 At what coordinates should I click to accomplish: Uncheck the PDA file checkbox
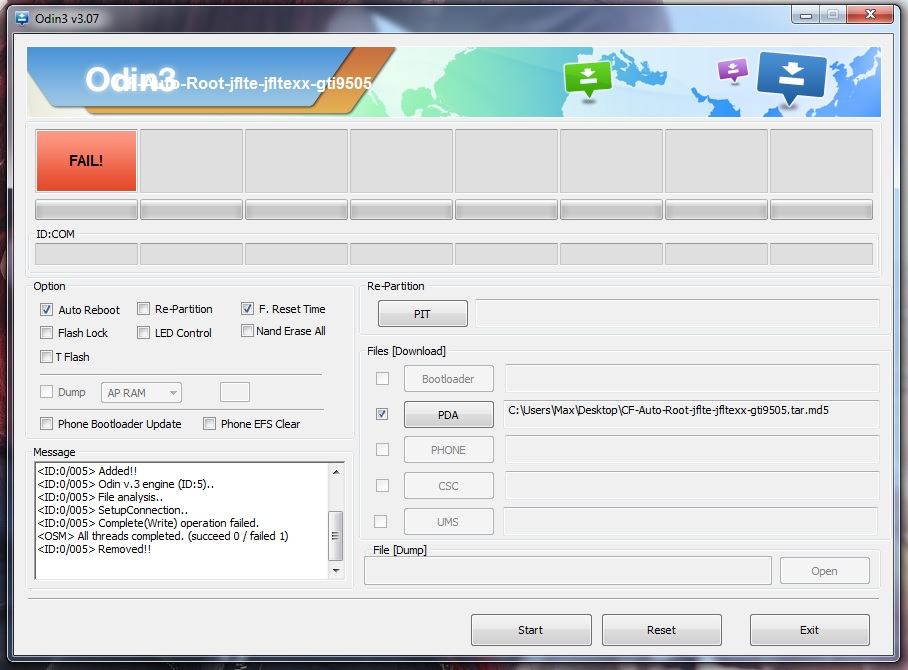pos(382,414)
